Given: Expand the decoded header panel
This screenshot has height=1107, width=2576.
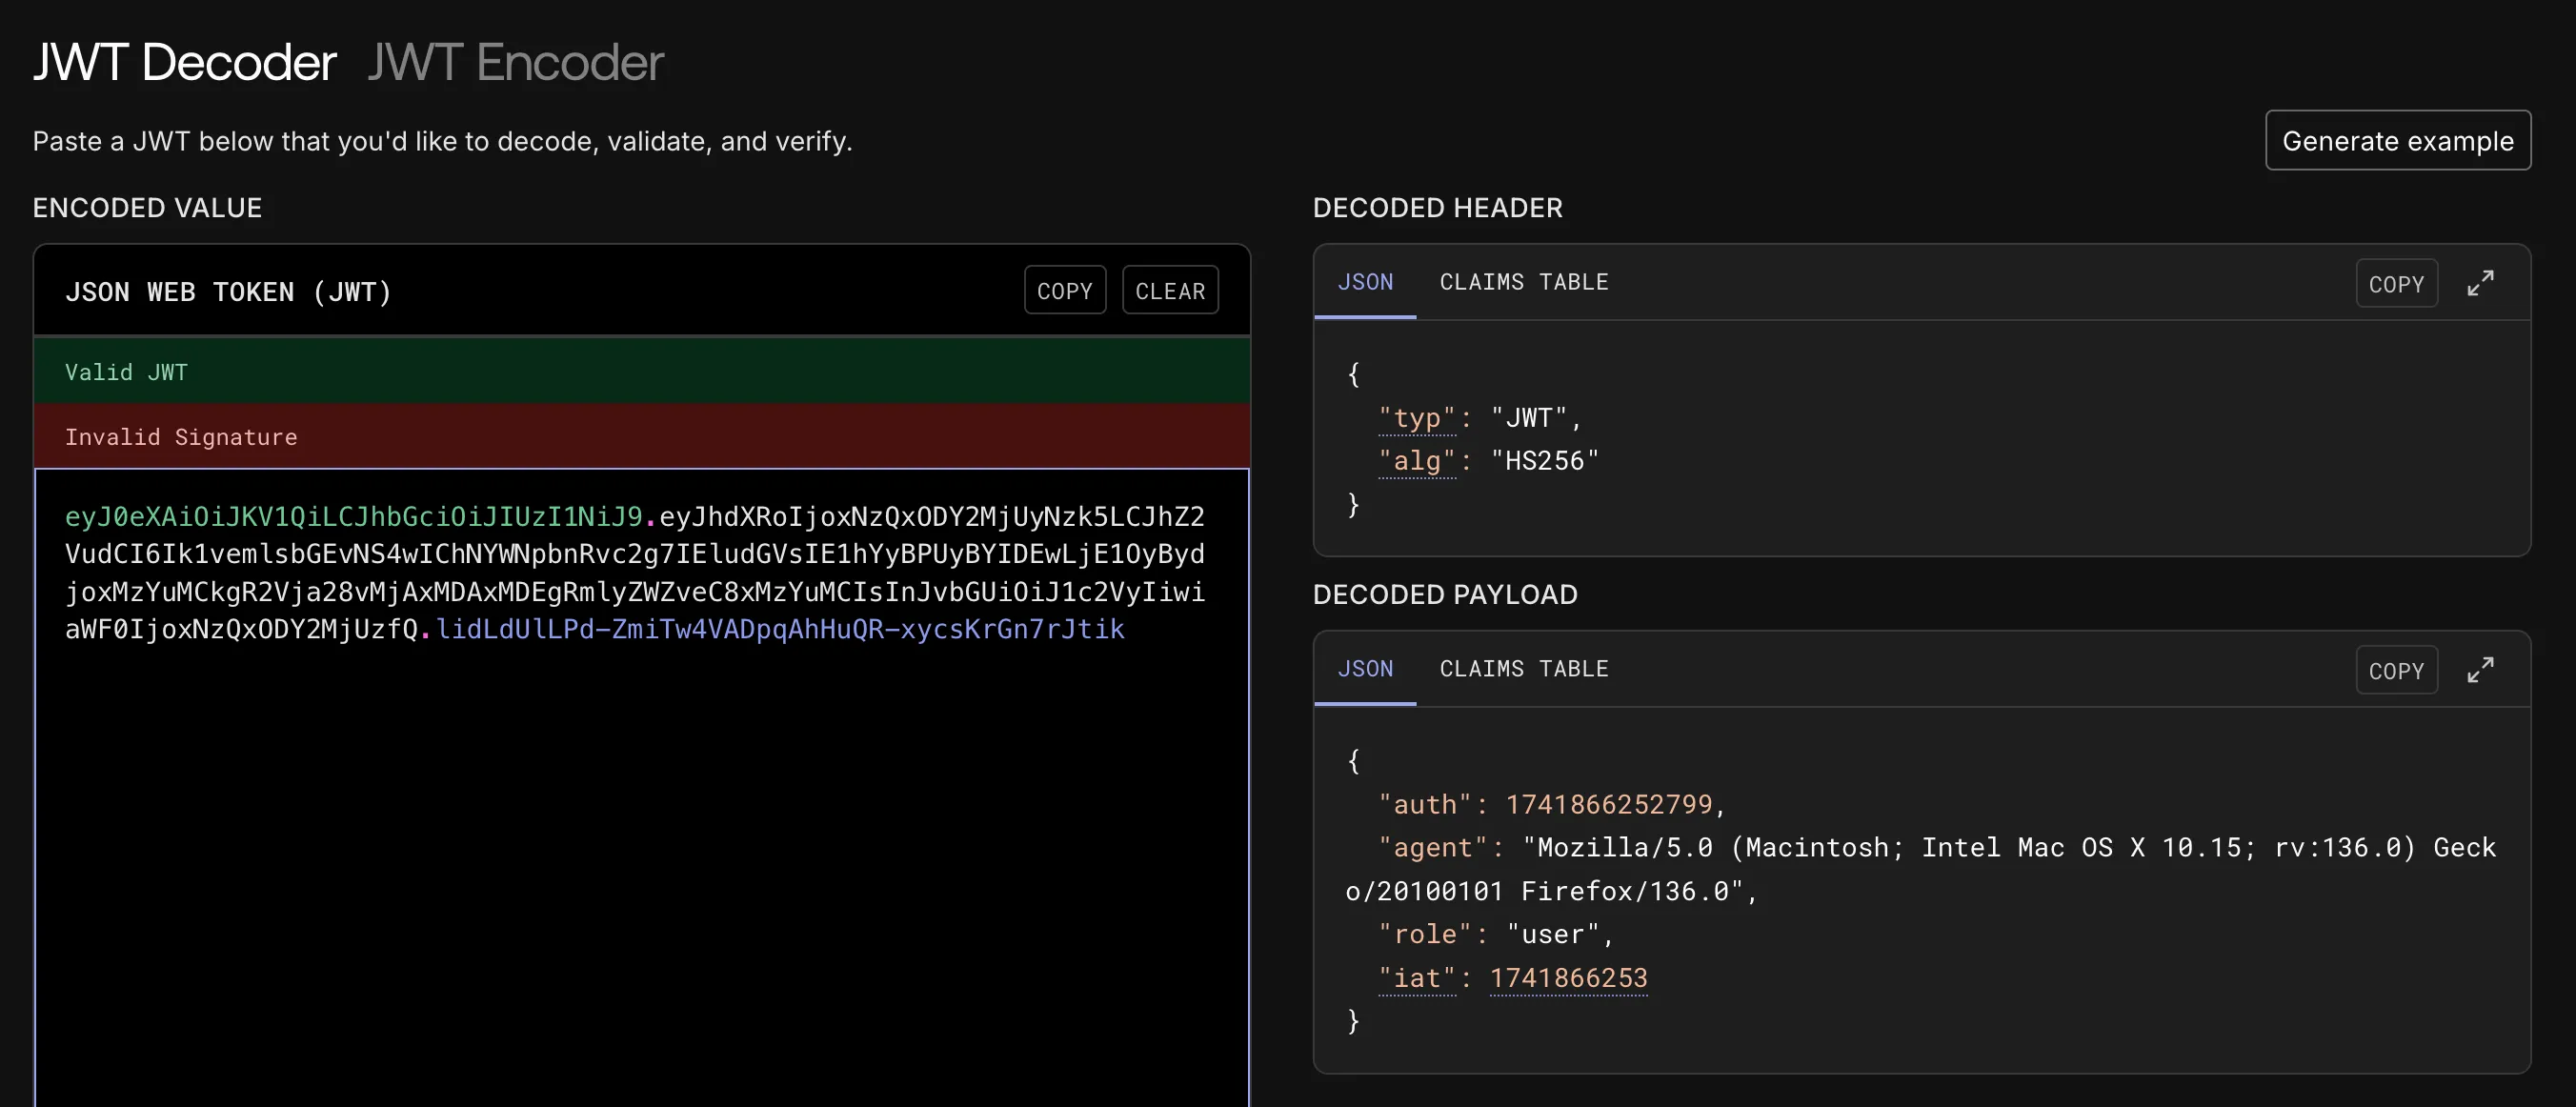Looking at the screenshot, I should point(2480,283).
